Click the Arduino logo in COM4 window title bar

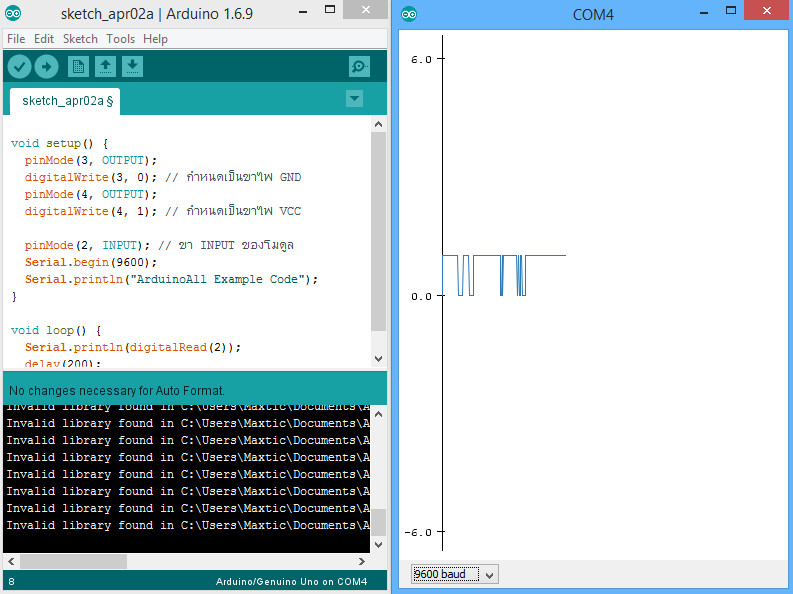(409, 14)
